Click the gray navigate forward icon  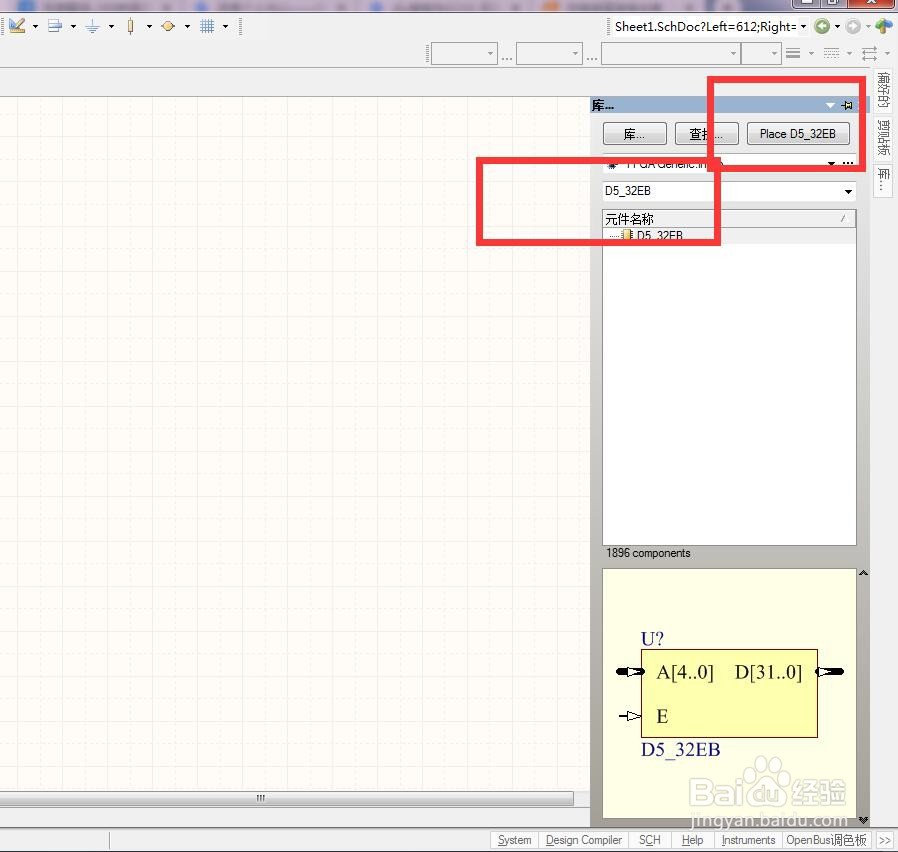[x=853, y=26]
